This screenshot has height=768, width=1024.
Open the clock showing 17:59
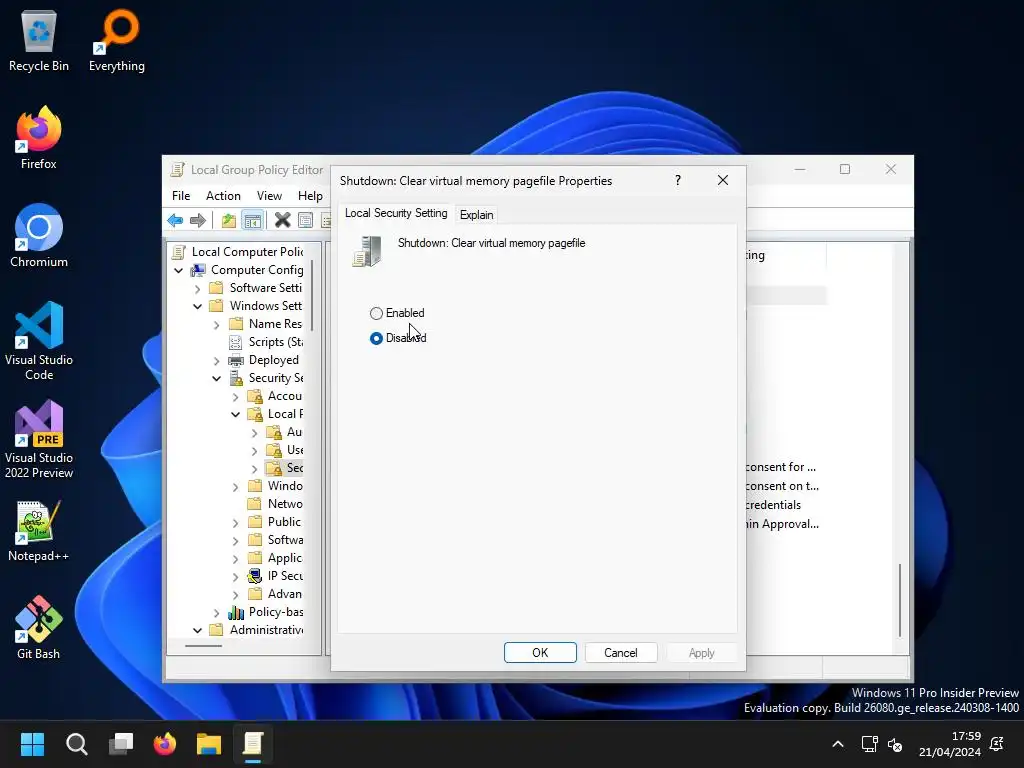[950, 744]
